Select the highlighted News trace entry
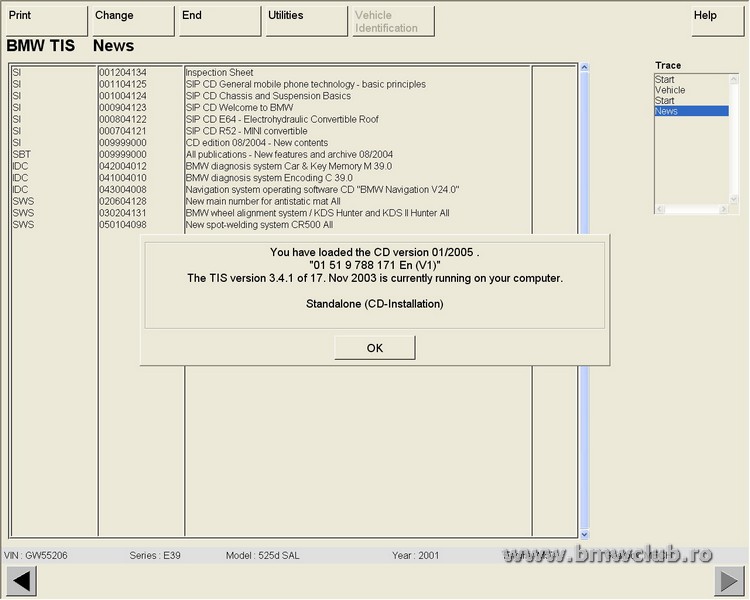750x600 pixels. pyautogui.click(x=692, y=111)
